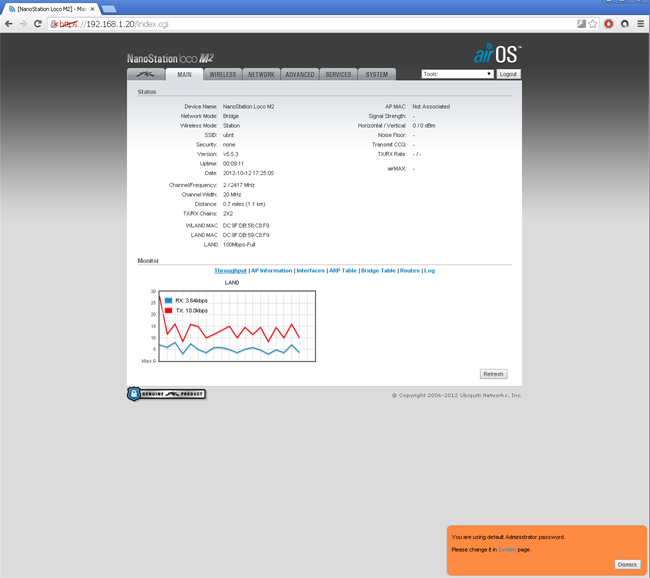
Task: Click the Refresh button
Action: coord(493,374)
